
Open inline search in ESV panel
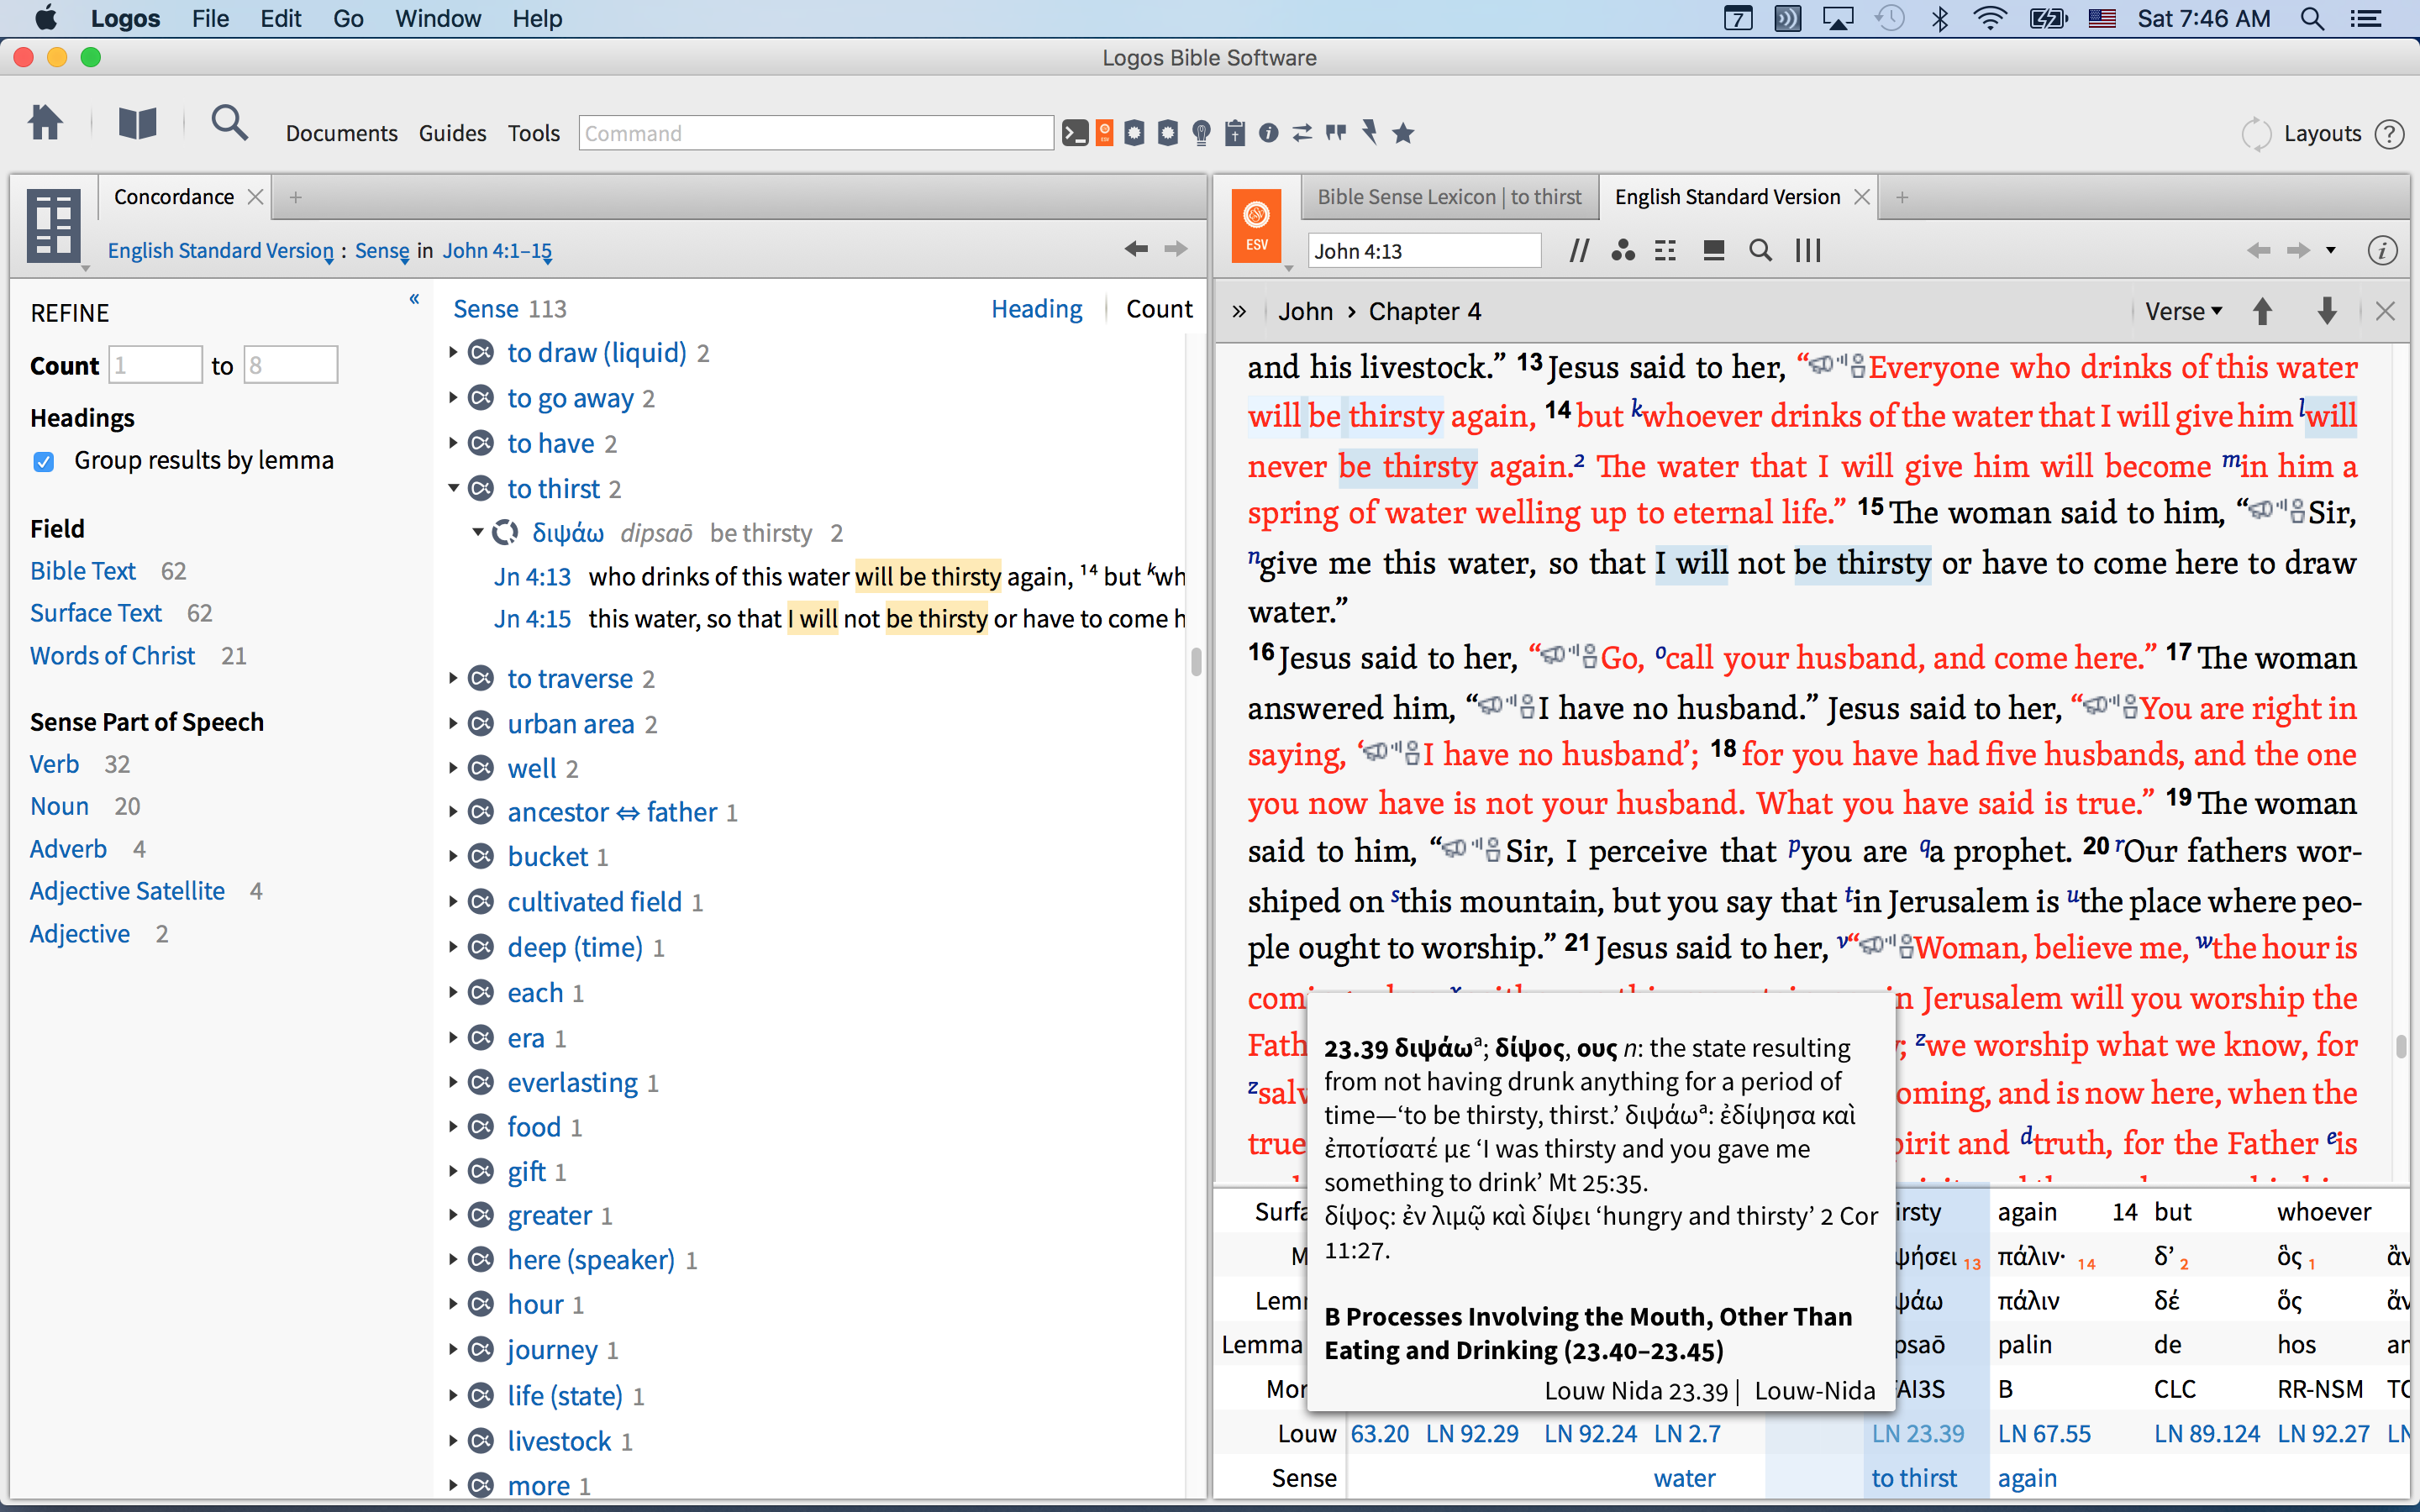[1761, 251]
